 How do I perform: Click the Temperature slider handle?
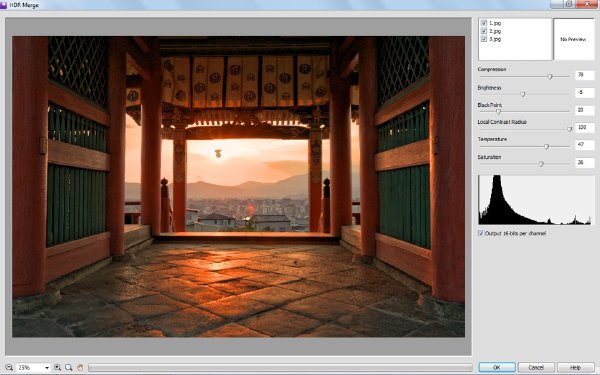(546, 147)
